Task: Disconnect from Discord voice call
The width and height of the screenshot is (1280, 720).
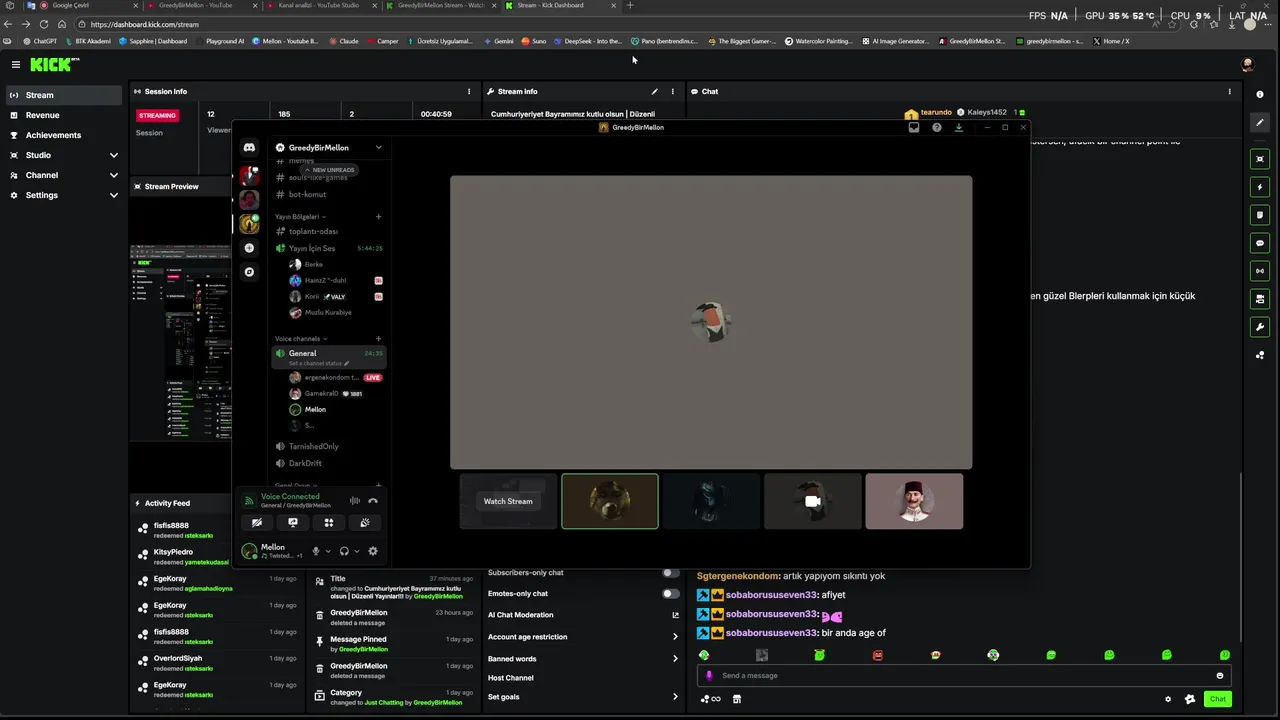Action: click(x=373, y=501)
